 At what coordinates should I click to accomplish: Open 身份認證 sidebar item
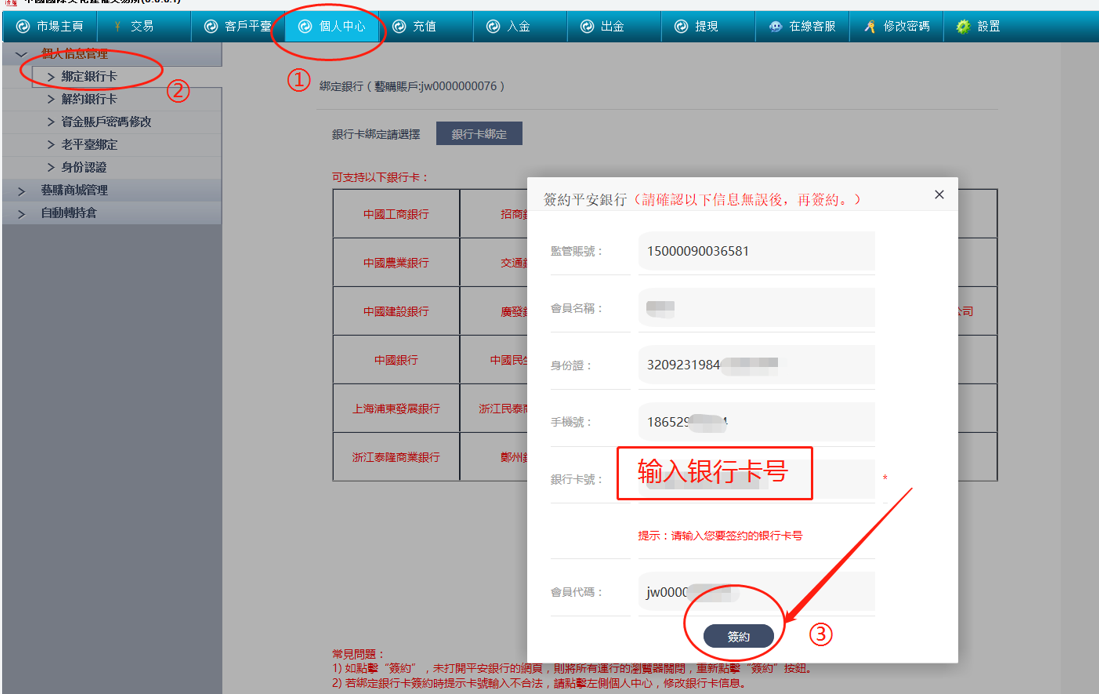coord(112,167)
